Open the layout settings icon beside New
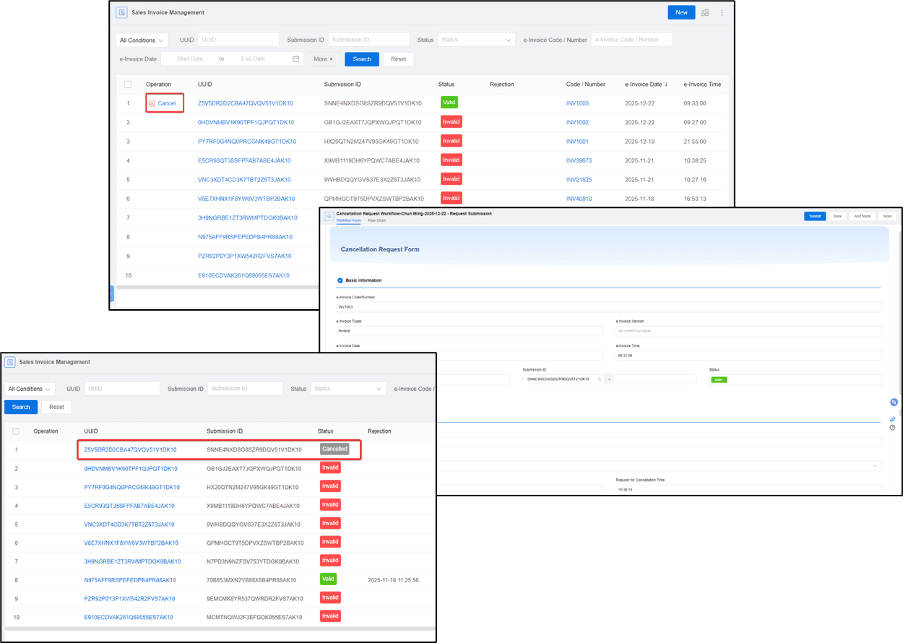 (x=705, y=13)
